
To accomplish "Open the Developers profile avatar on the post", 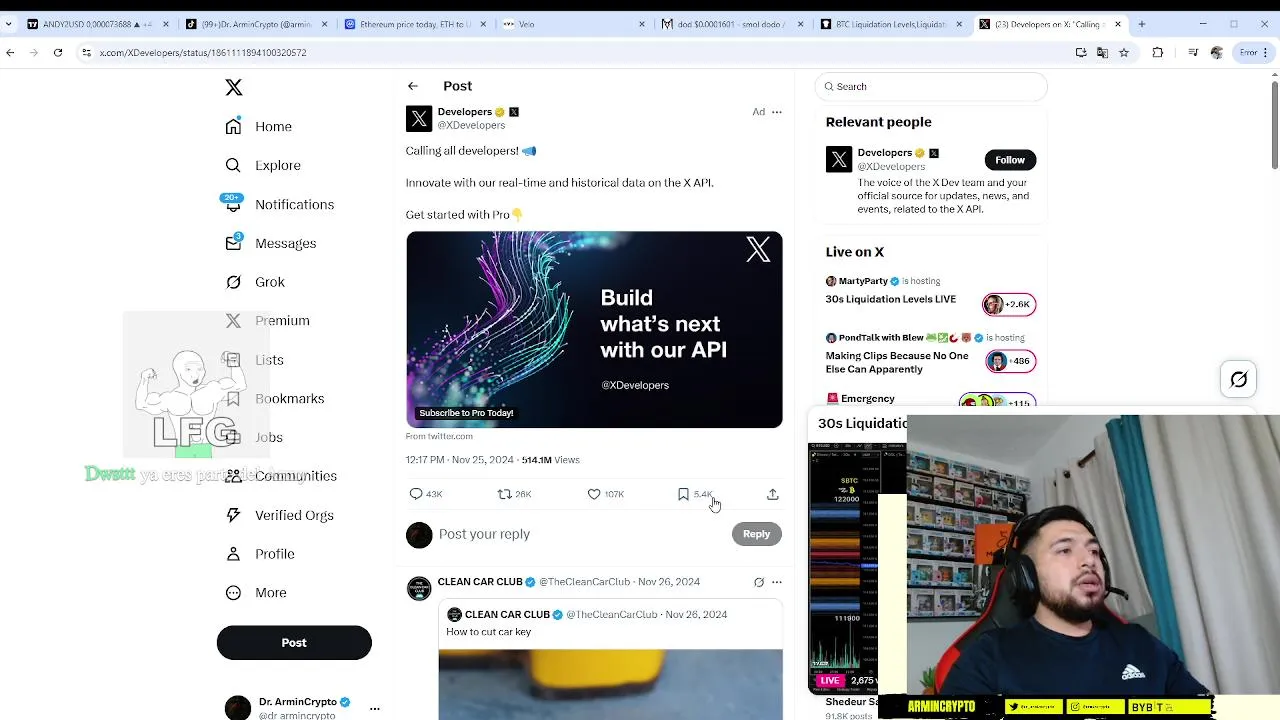I will click(419, 118).
